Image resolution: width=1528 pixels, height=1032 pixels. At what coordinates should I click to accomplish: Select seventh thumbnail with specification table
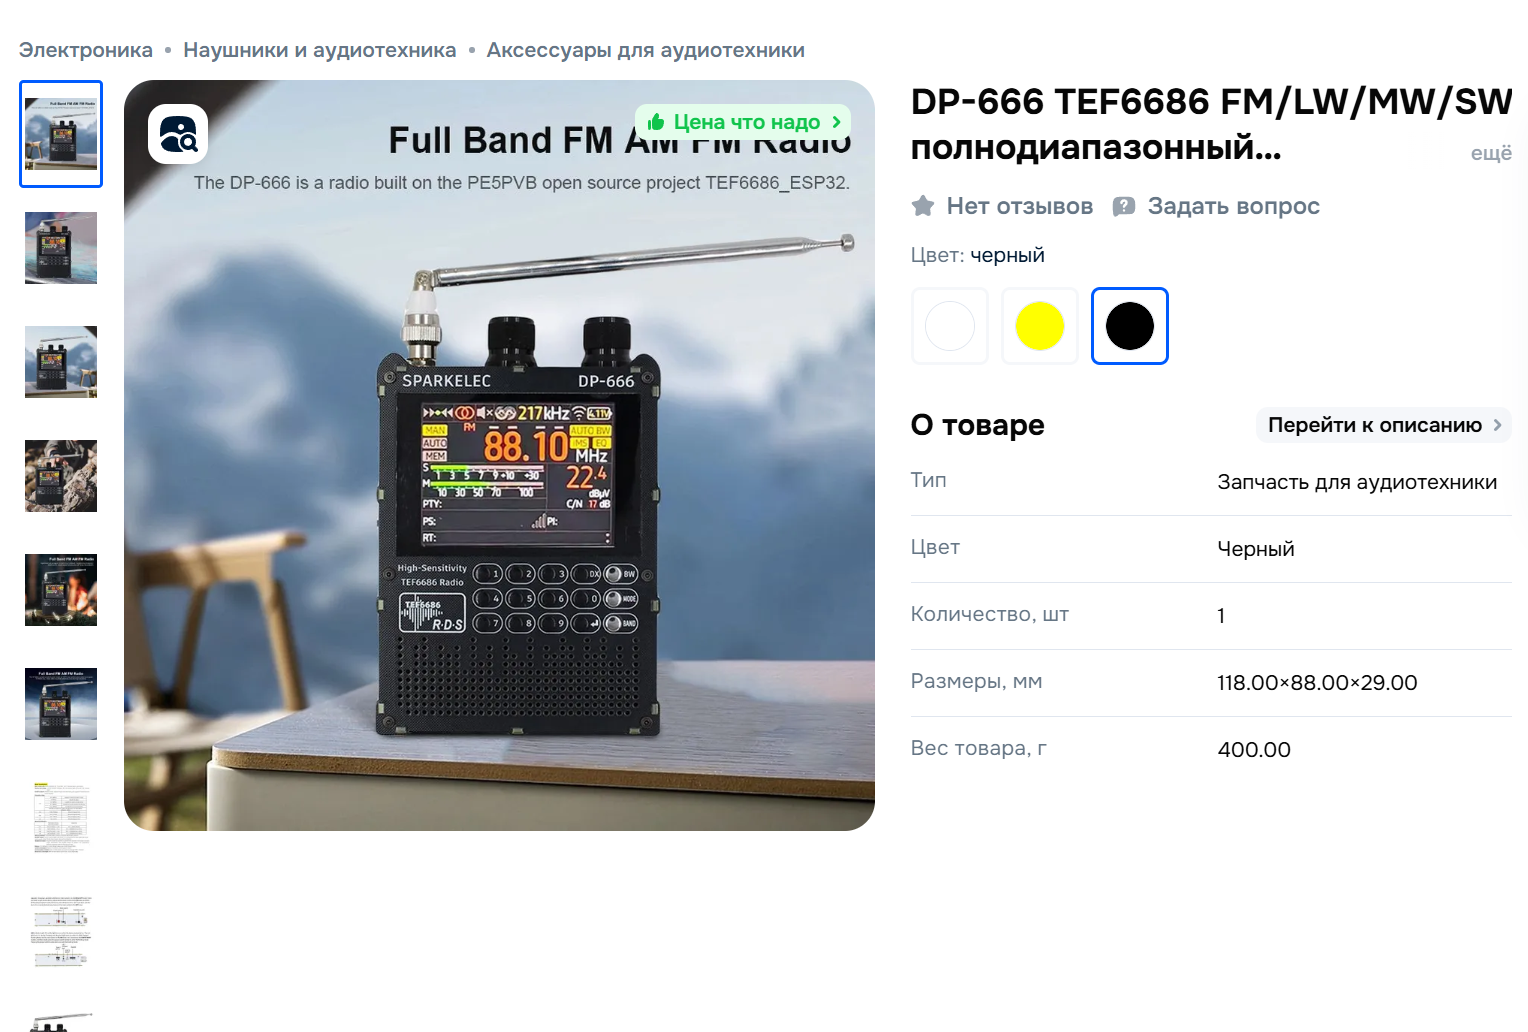coord(61,818)
